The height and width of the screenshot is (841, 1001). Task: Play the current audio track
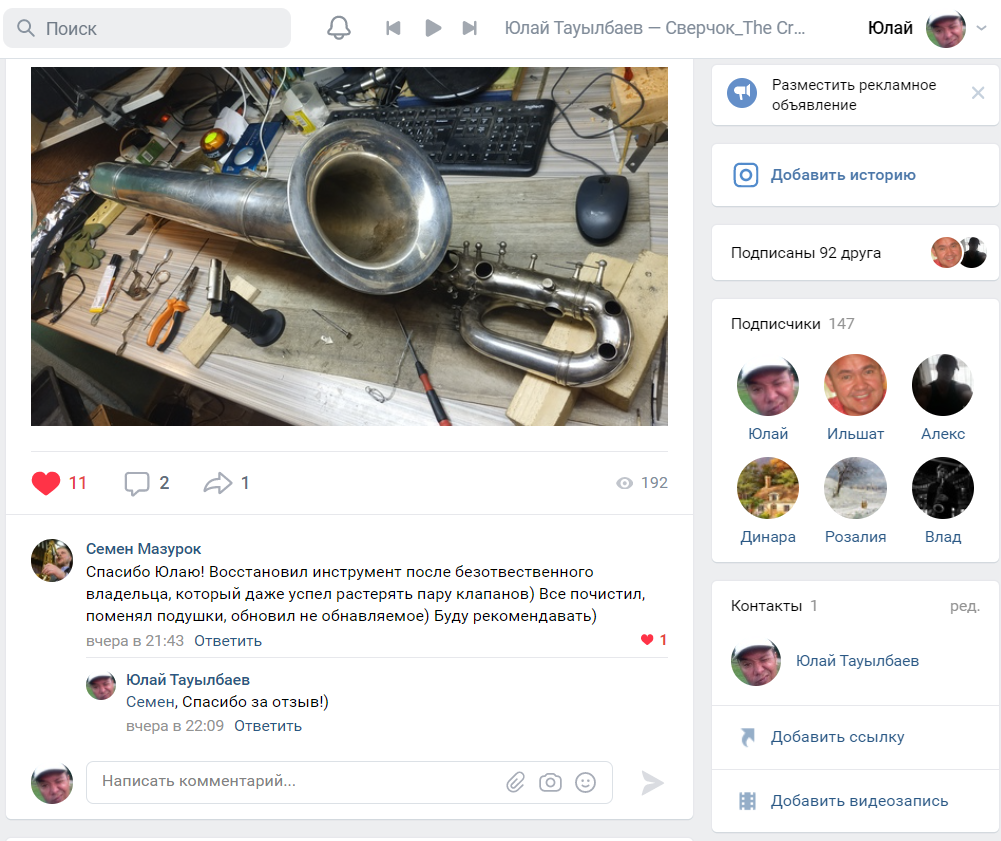433,28
